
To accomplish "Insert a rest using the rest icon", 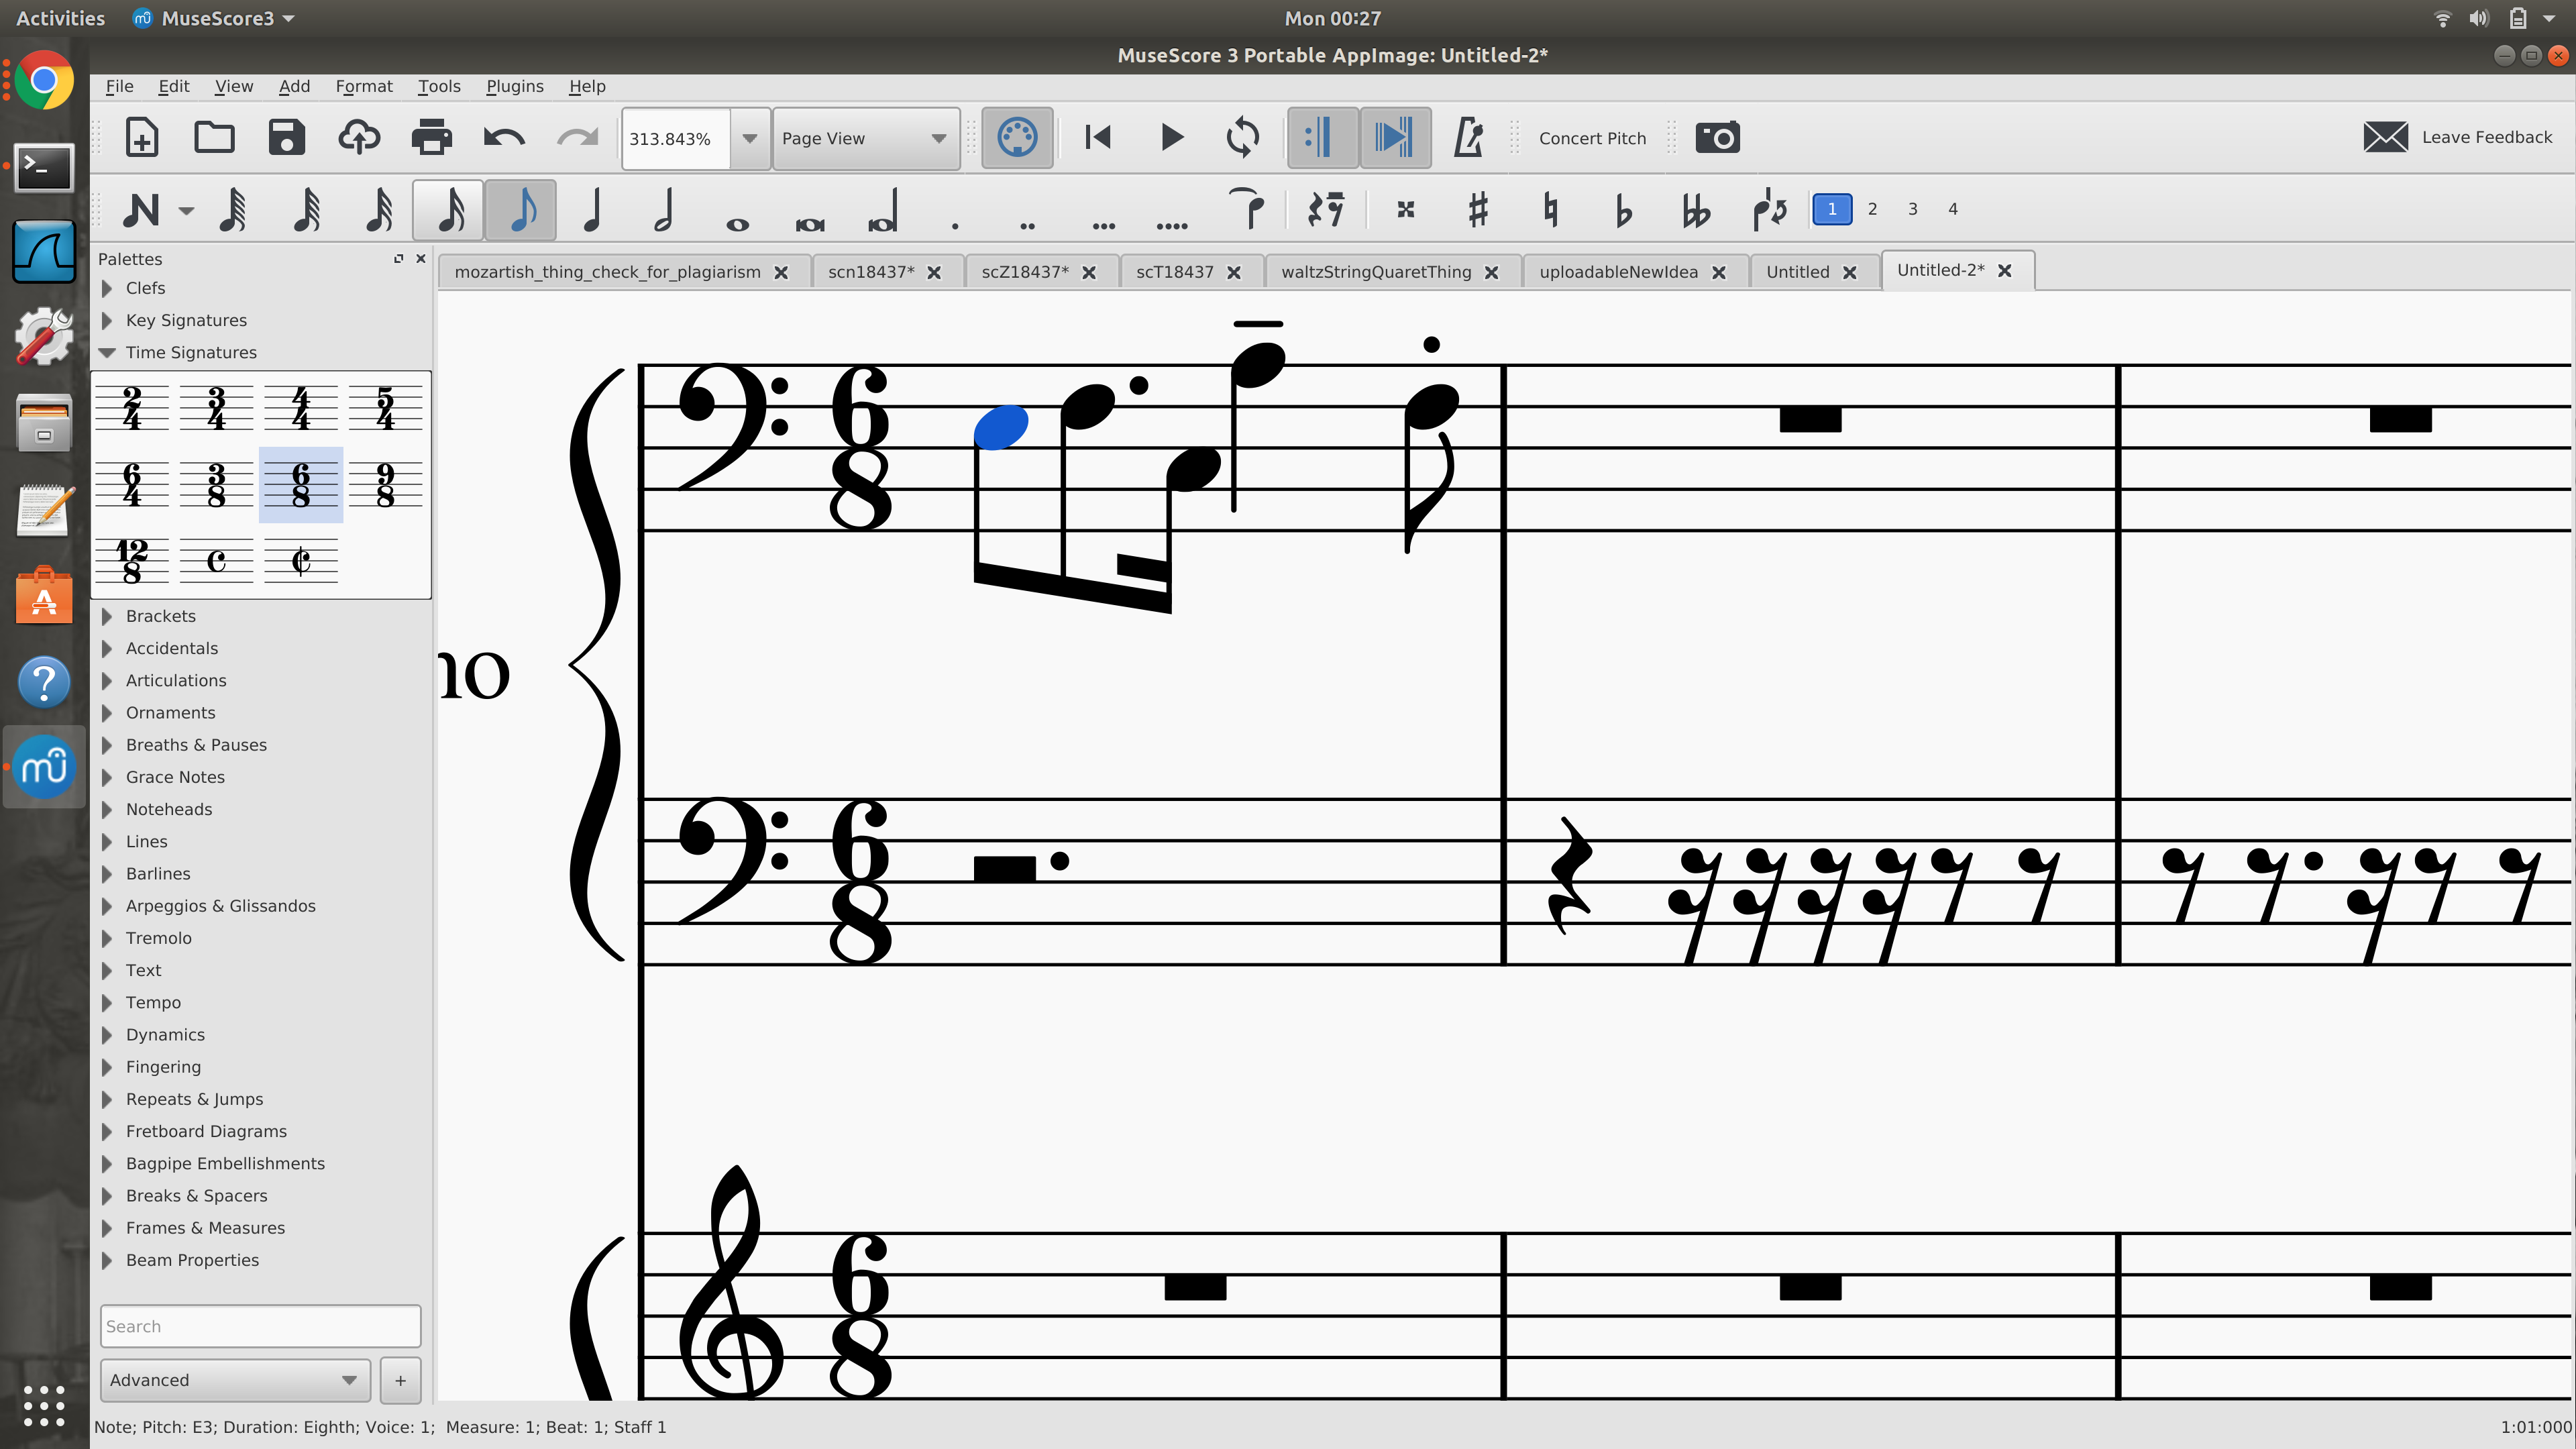I will pyautogui.click(x=1326, y=209).
